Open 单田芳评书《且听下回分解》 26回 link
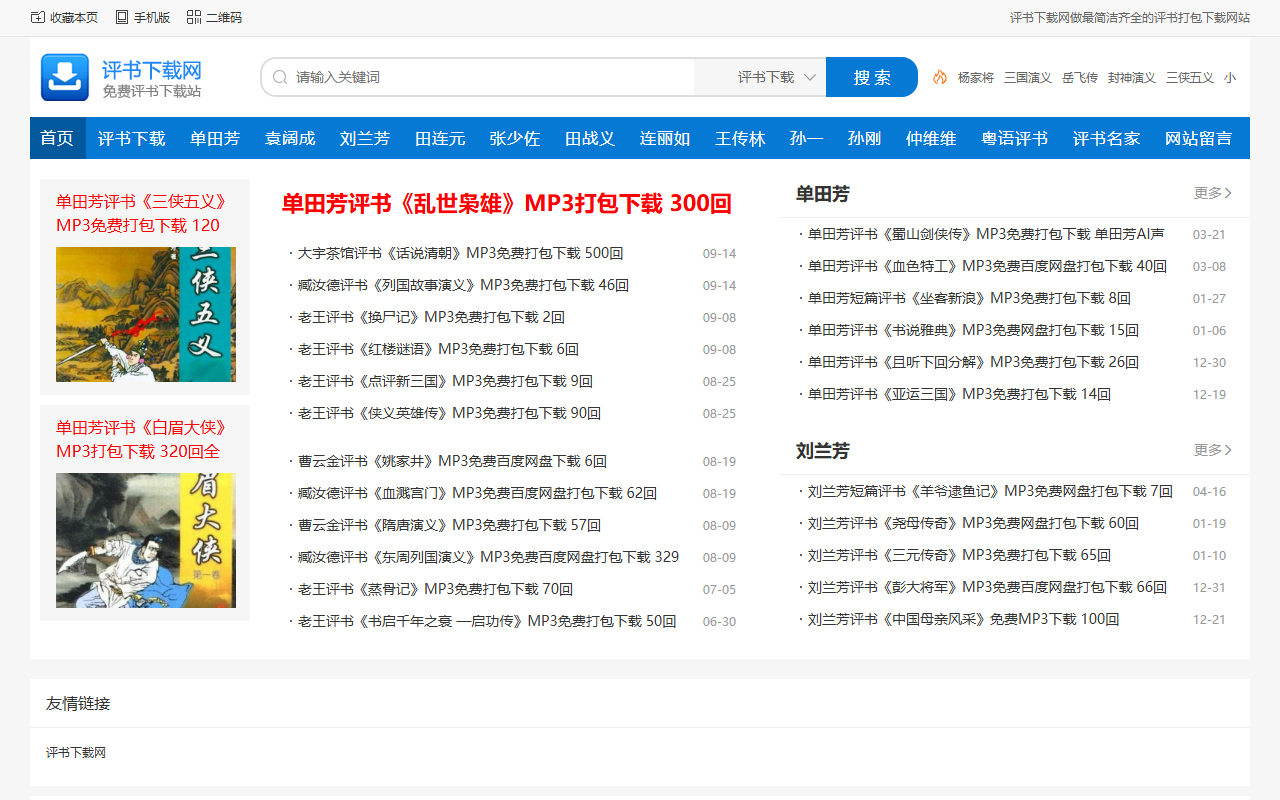Screen dimensions: 1280x800 973,362
